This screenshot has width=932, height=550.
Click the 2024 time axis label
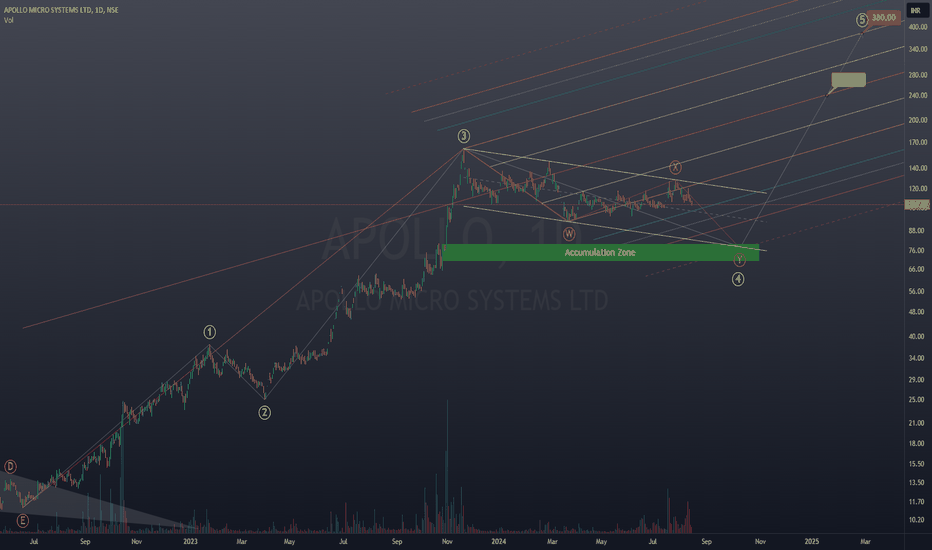tap(499, 541)
